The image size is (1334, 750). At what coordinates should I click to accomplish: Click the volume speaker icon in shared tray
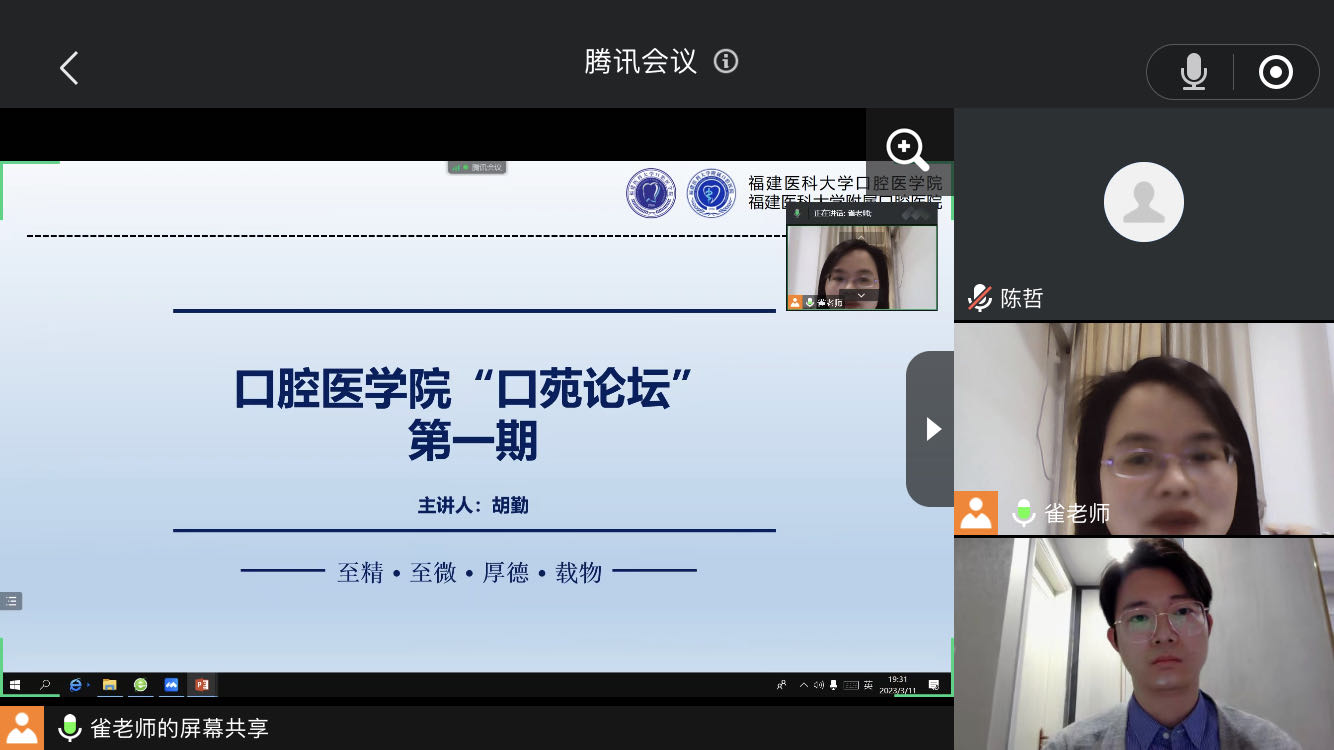point(819,685)
